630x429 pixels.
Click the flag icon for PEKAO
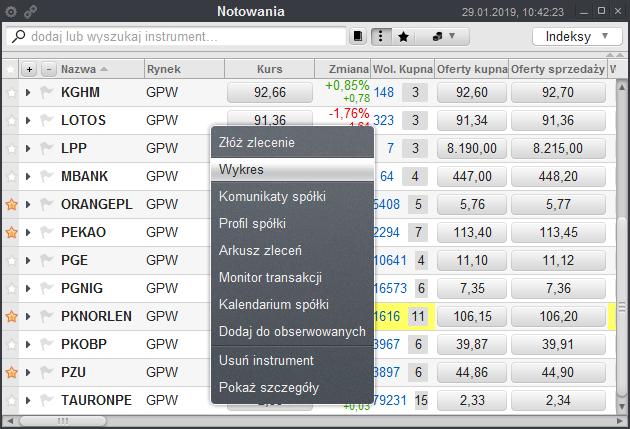pyautogui.click(x=47, y=232)
